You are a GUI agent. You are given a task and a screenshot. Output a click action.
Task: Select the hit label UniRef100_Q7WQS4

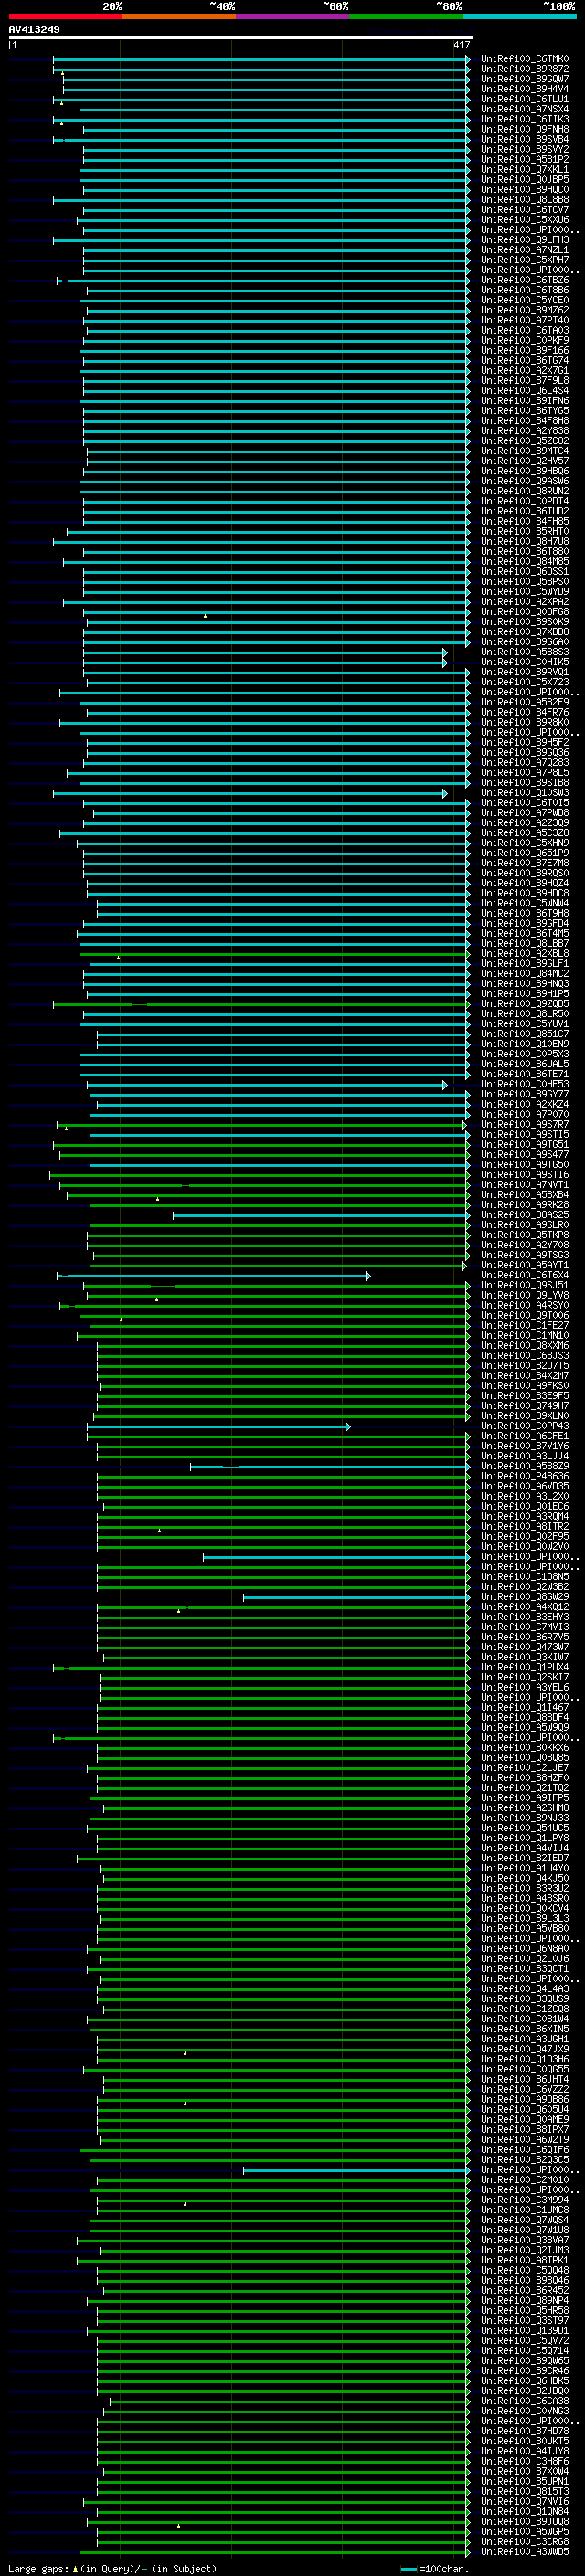(525, 2220)
